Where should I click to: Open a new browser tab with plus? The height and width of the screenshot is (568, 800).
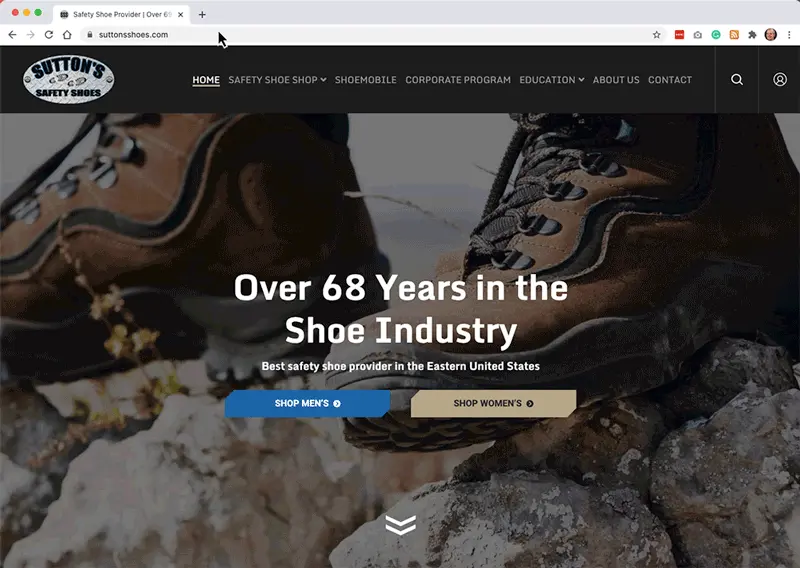click(x=202, y=15)
